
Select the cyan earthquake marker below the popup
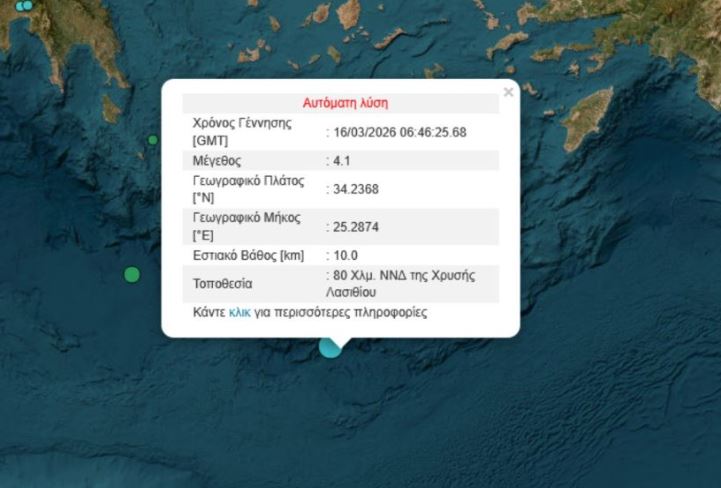[329, 347]
